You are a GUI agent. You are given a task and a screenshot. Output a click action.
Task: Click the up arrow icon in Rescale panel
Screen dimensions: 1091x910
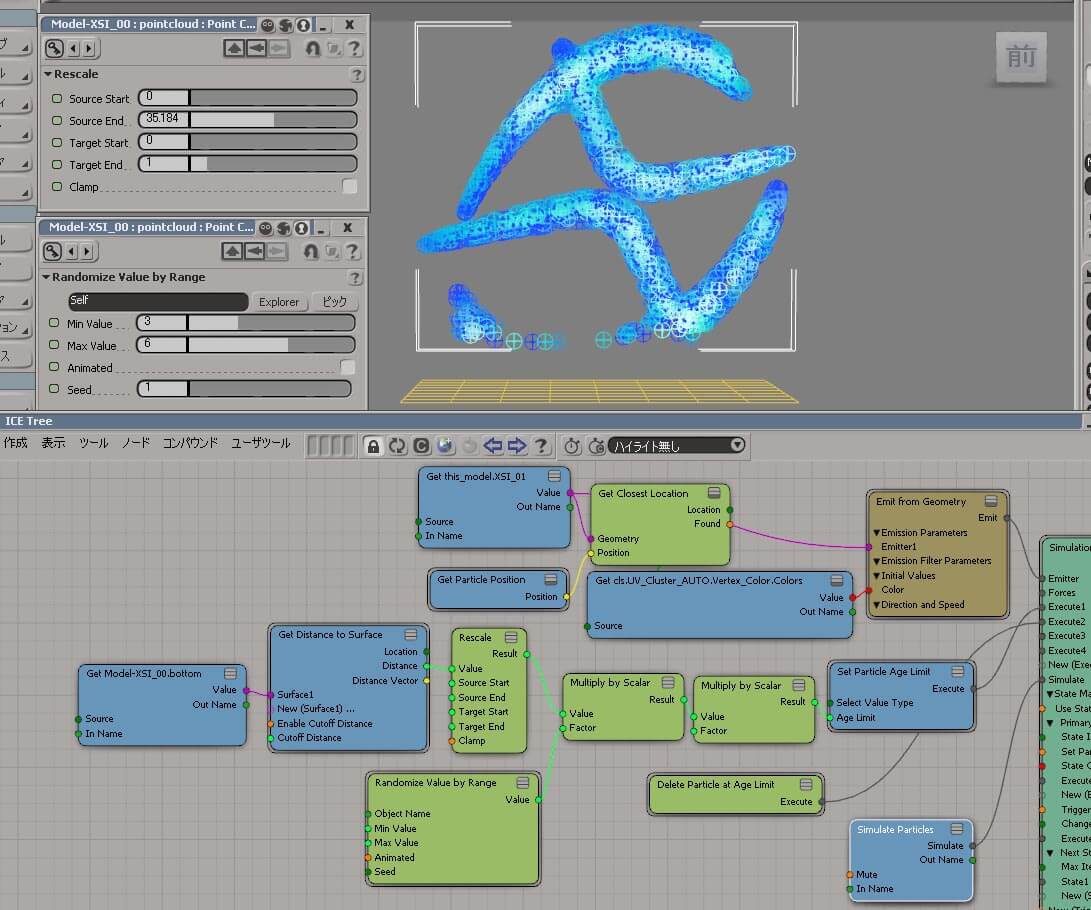coord(234,48)
